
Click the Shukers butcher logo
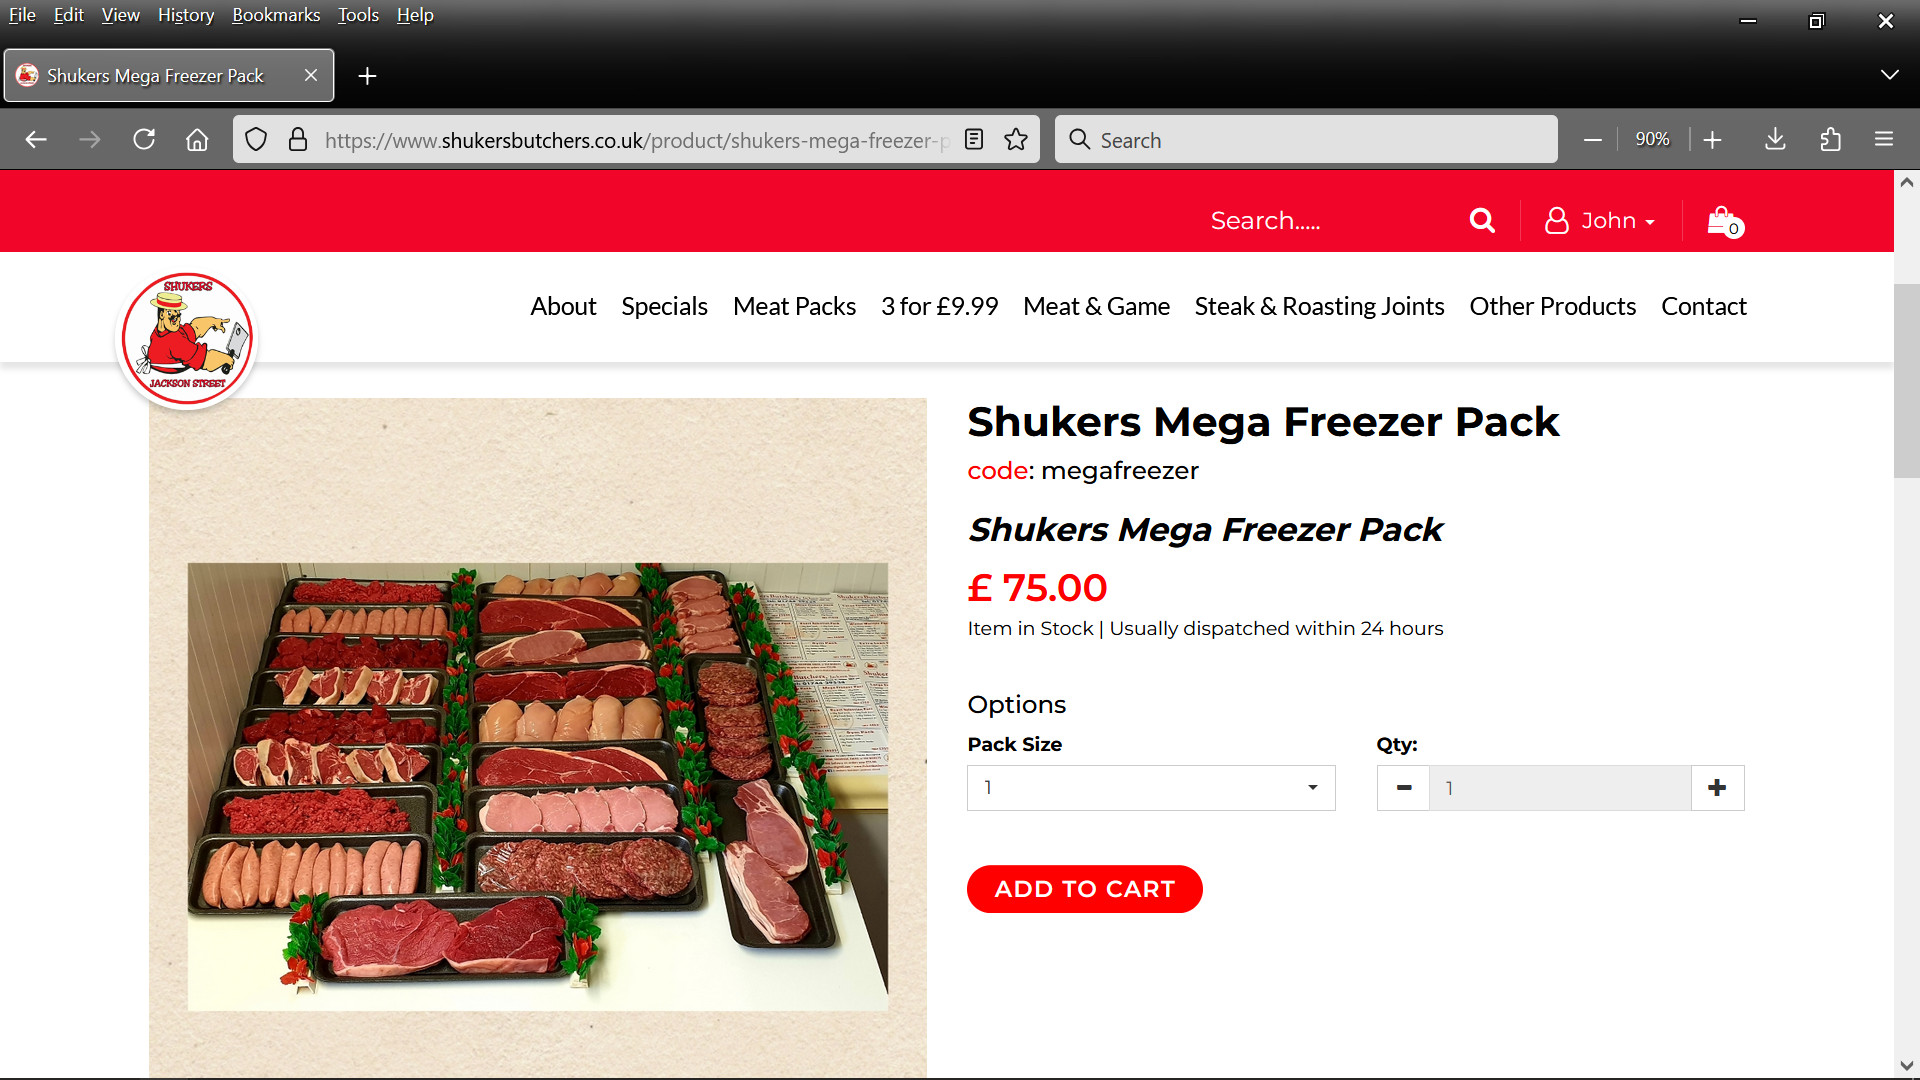point(187,339)
